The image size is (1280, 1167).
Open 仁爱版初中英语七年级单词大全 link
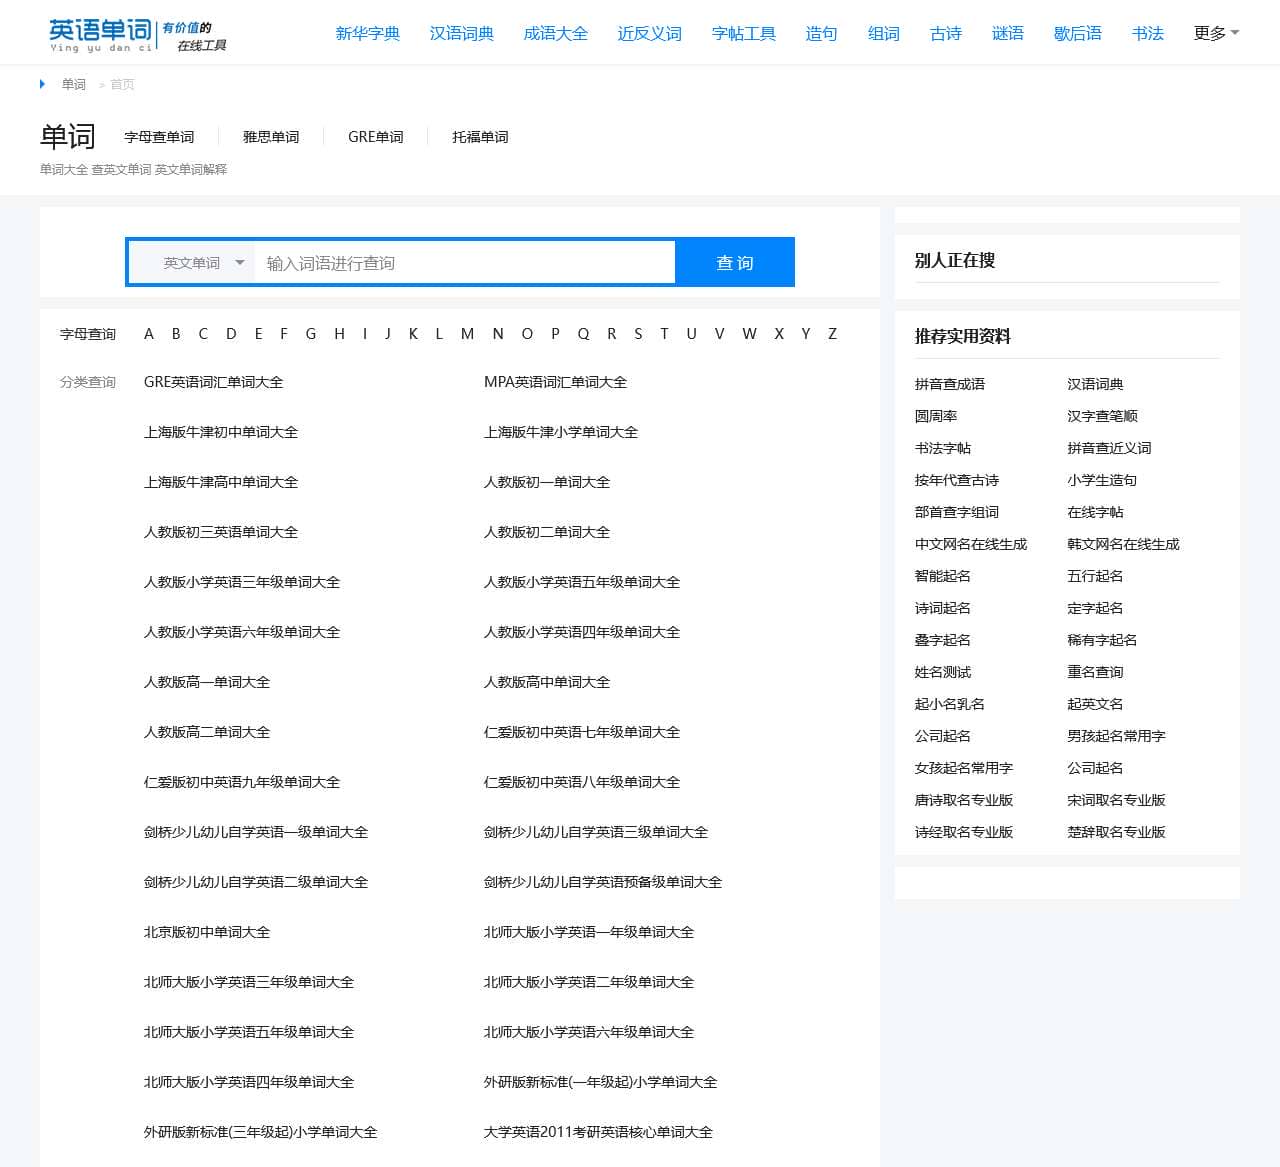582,732
